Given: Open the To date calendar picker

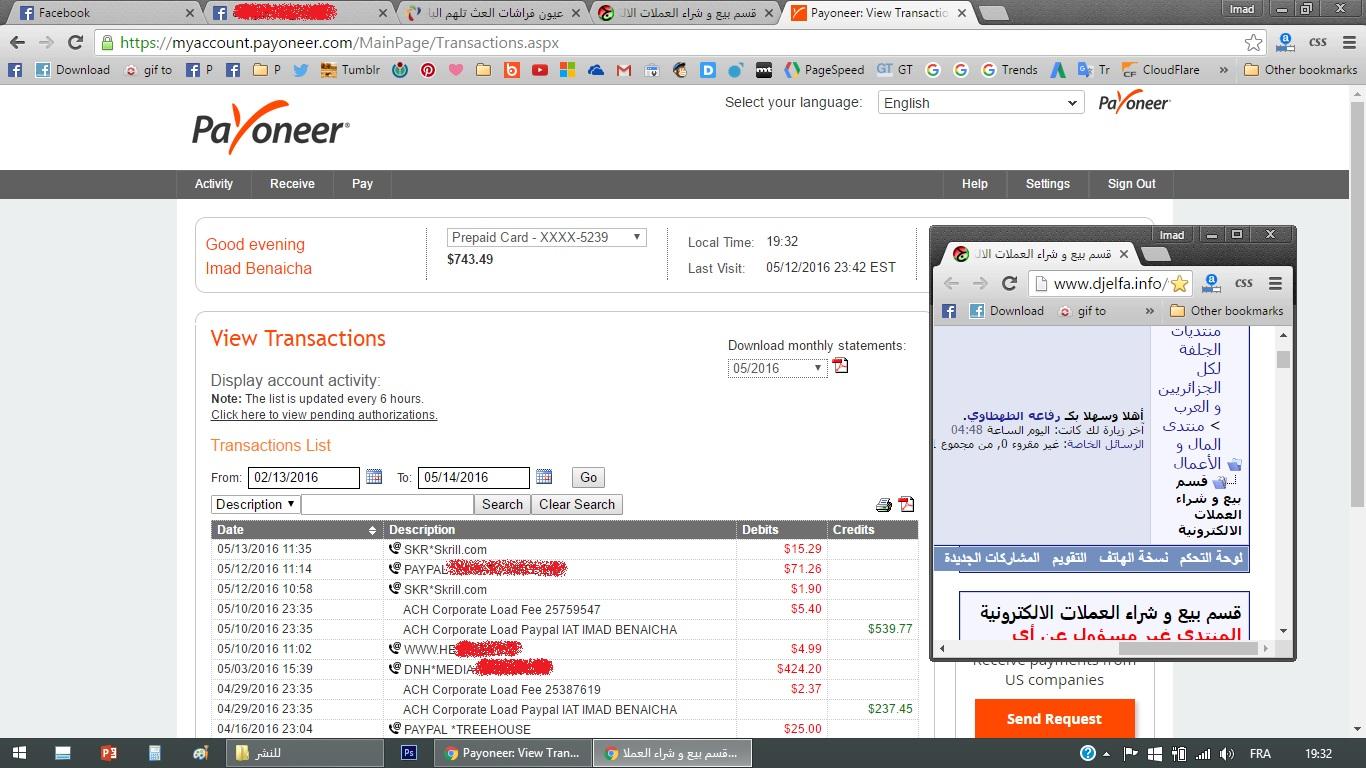Looking at the screenshot, I should [544, 477].
